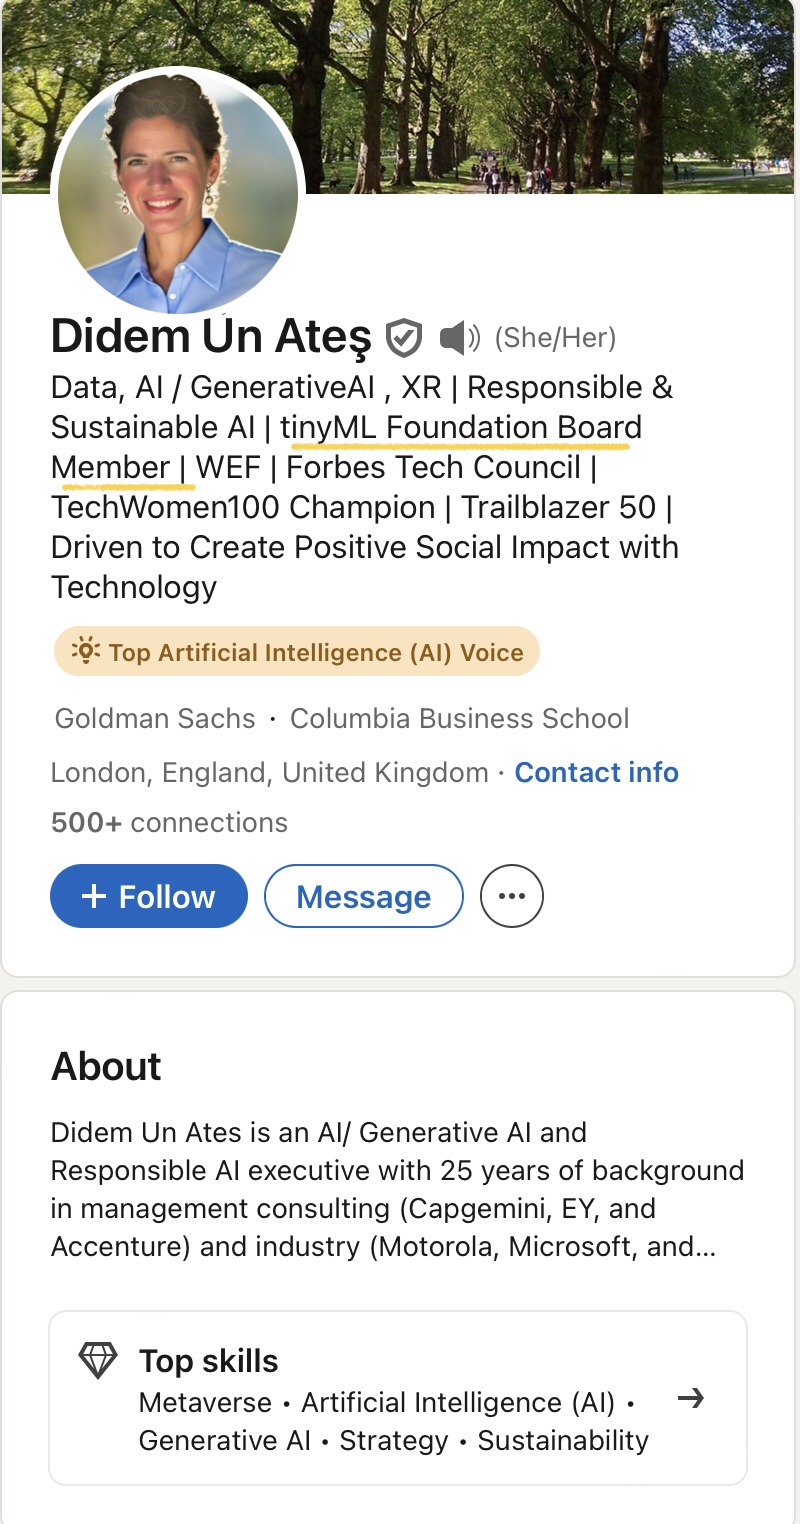Click the (She/Her) pronouns label
Image resolution: width=800 pixels, height=1524 pixels.
[x=555, y=338]
